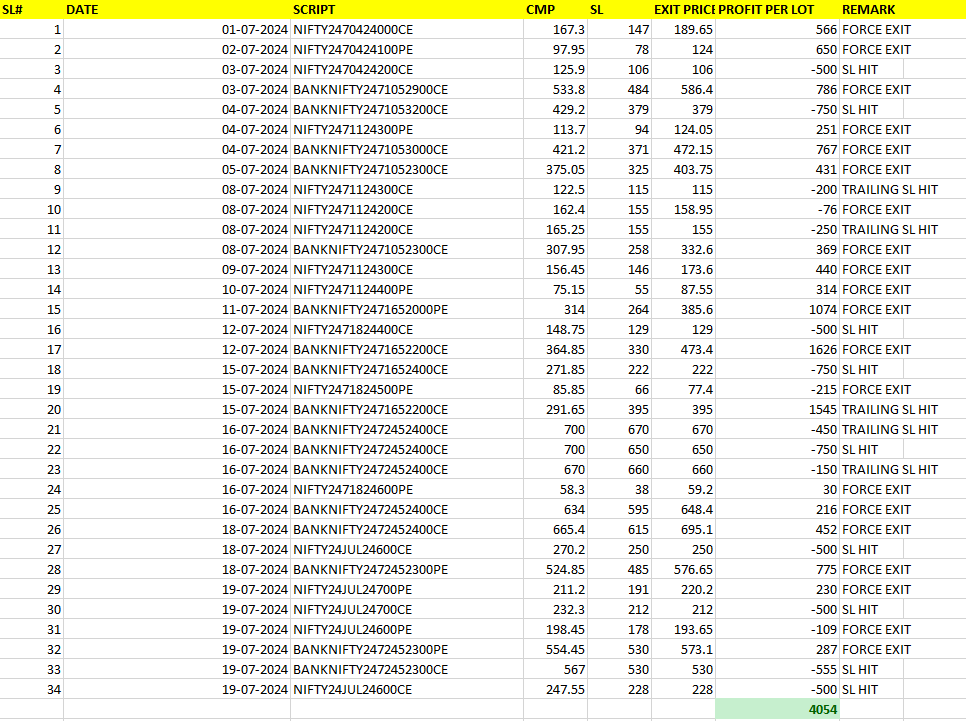Click script cell NIFTY2470424100PE

pos(407,49)
